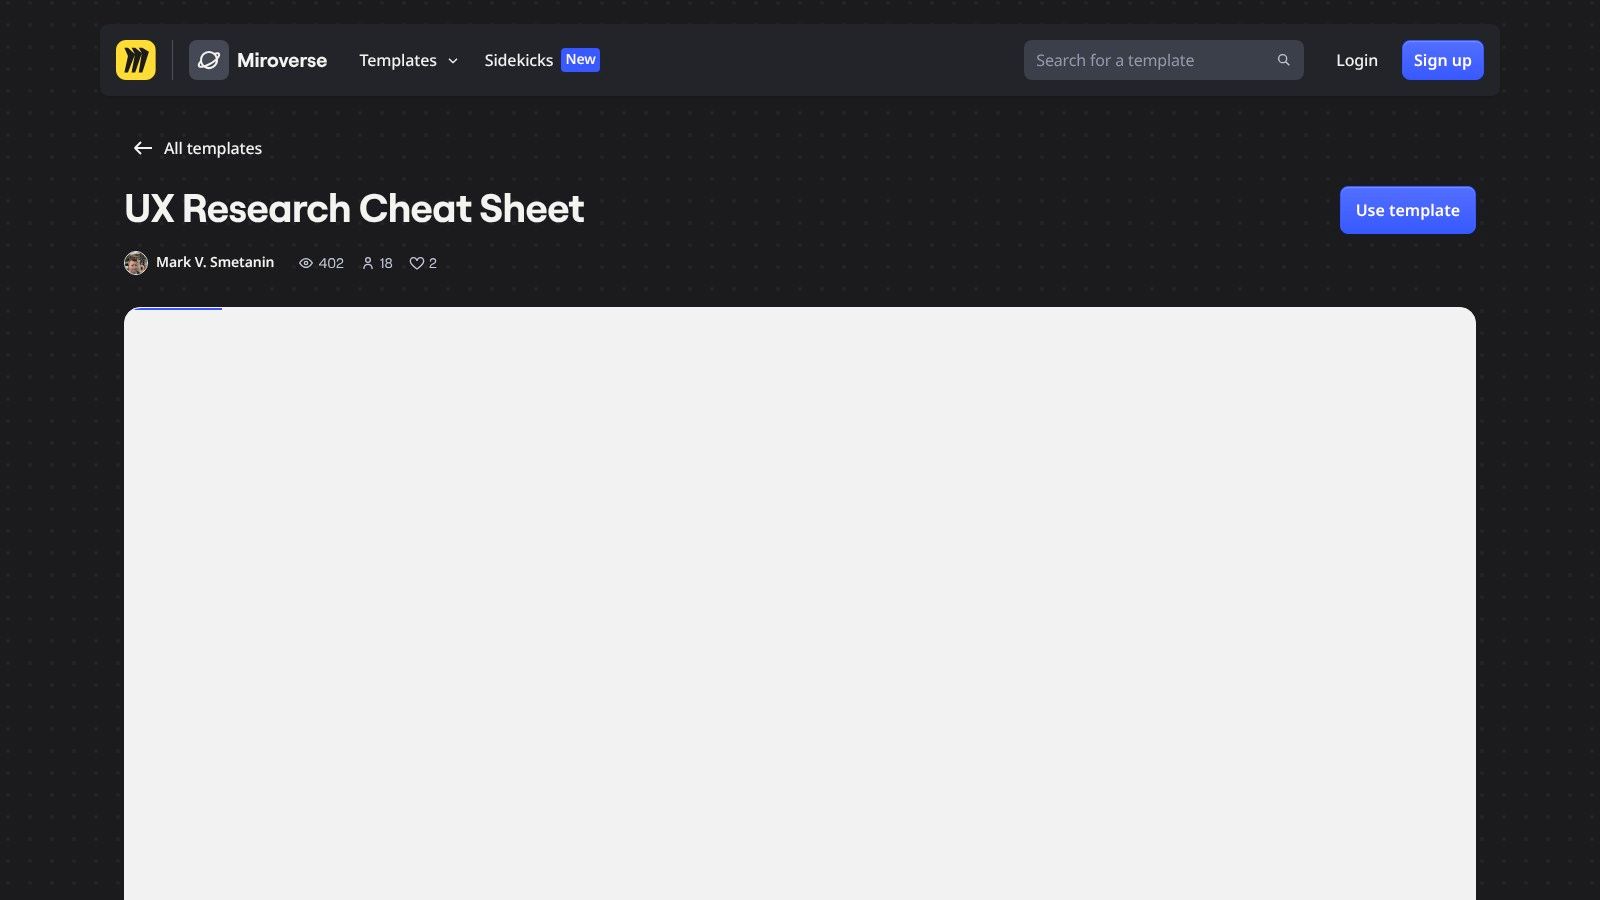Like the UX Research Cheat Sheet template
Viewport: 1600px width, 900px height.
(x=416, y=263)
